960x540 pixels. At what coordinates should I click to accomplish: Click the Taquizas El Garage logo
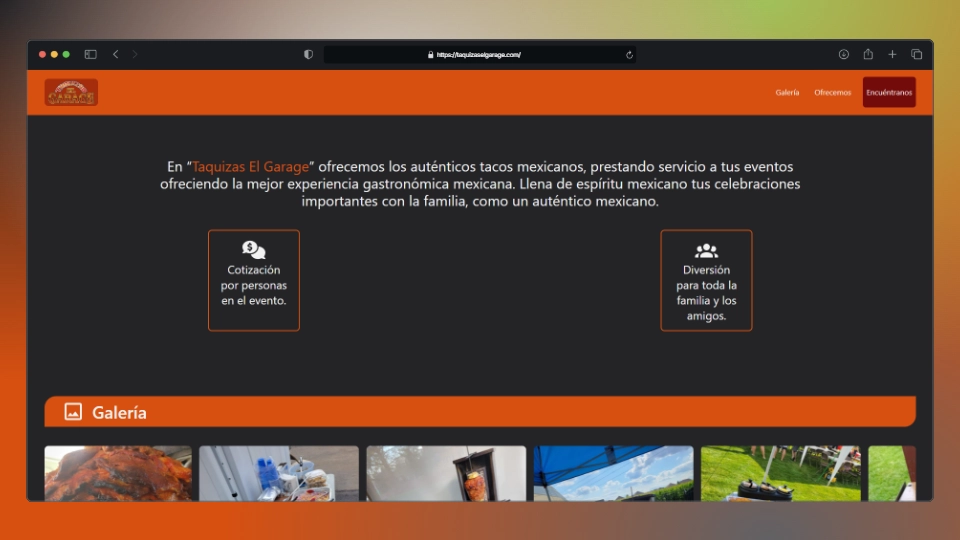(71, 92)
